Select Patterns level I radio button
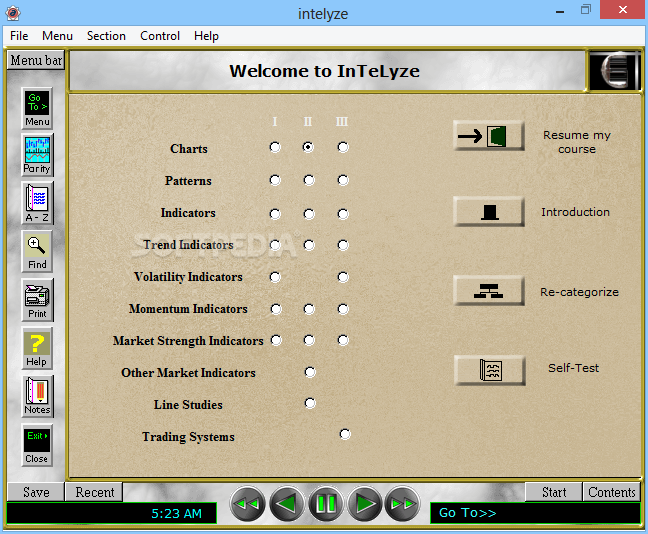The height and width of the screenshot is (534, 648). 275,180
